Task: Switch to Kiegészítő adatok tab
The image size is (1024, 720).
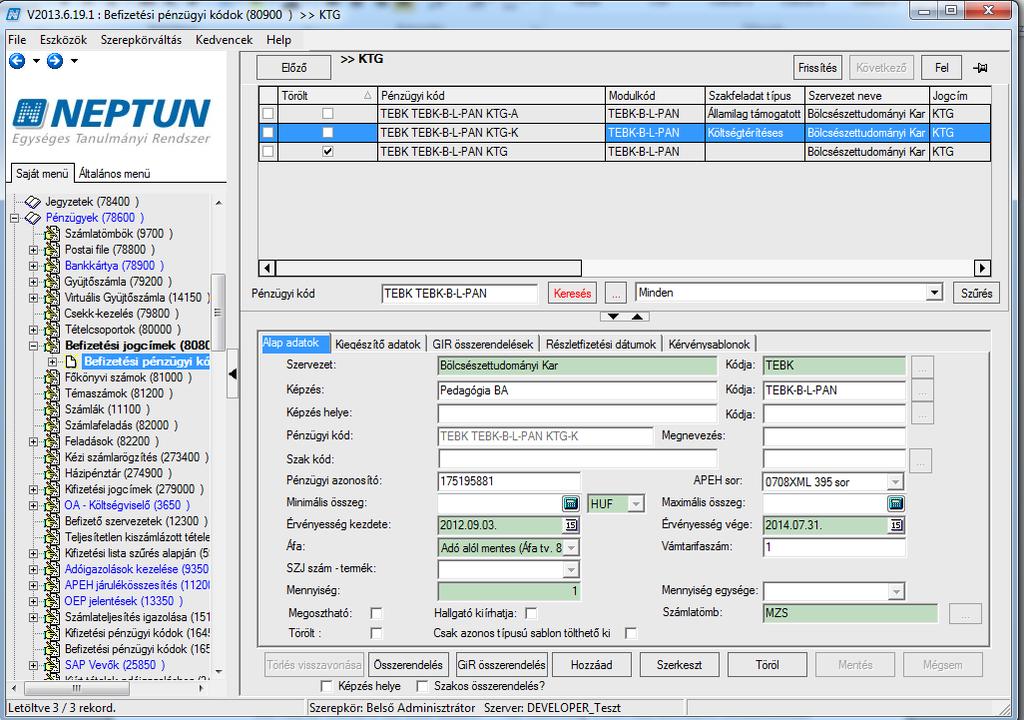Action: pyautogui.click(x=377, y=344)
